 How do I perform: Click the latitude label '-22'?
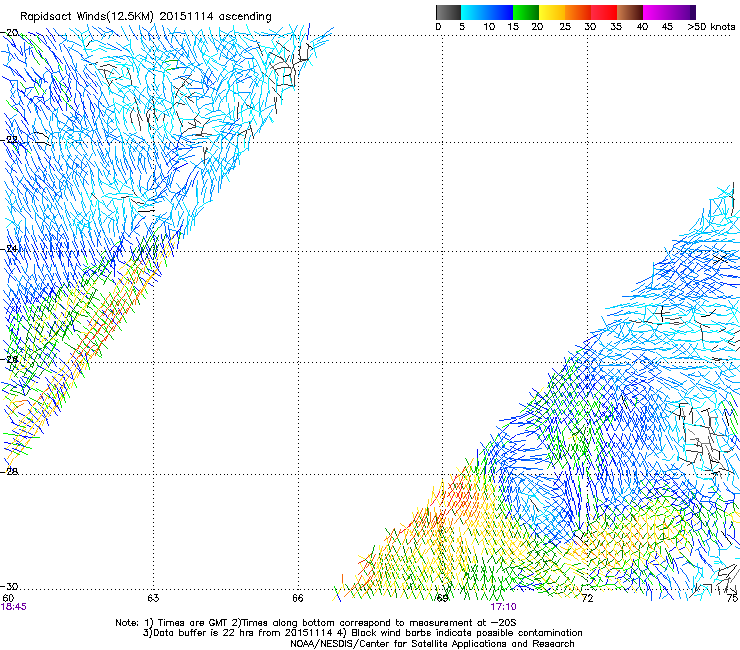[x=10, y=140]
